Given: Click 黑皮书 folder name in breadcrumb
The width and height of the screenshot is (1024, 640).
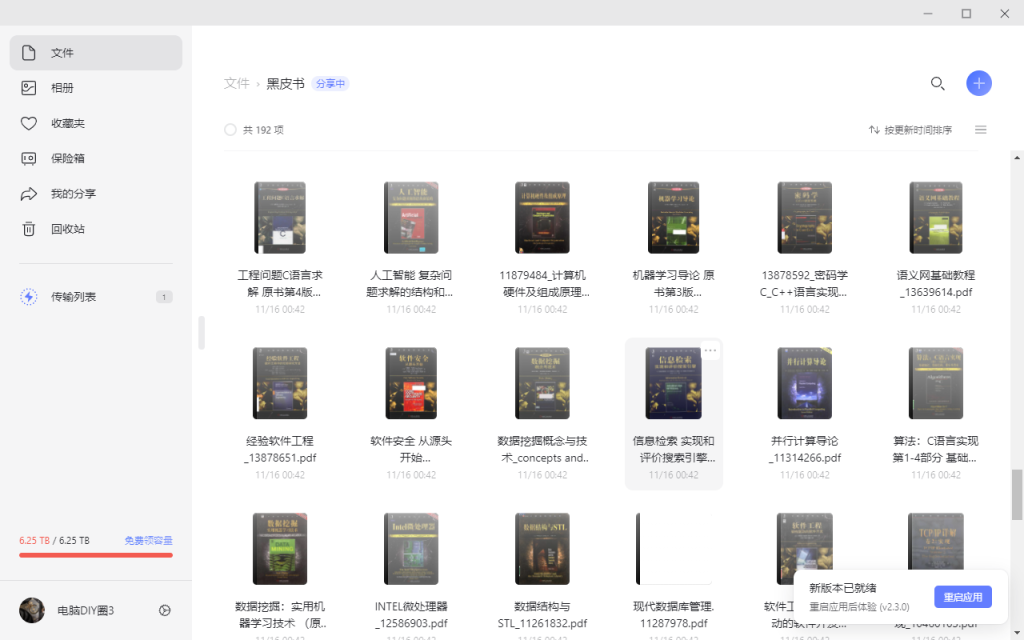Looking at the screenshot, I should coord(285,84).
